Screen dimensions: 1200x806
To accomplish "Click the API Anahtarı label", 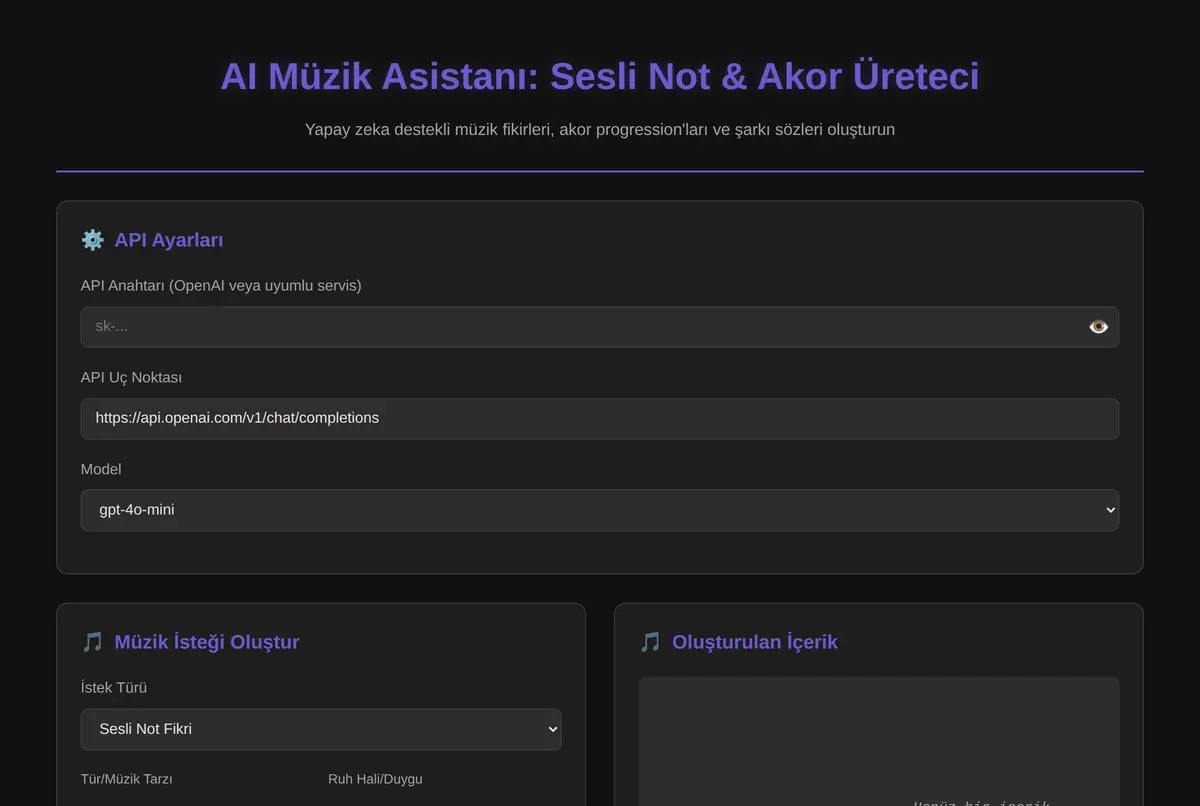I will (221, 286).
